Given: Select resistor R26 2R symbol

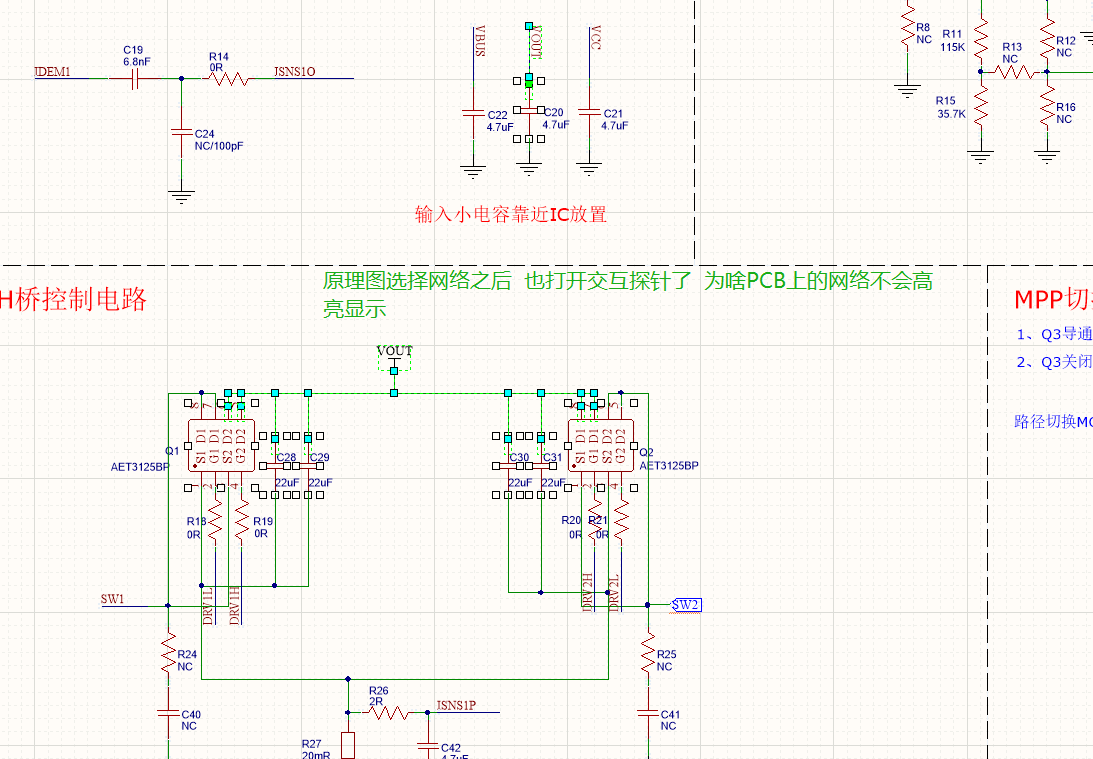Looking at the screenshot, I should pyautogui.click(x=388, y=712).
